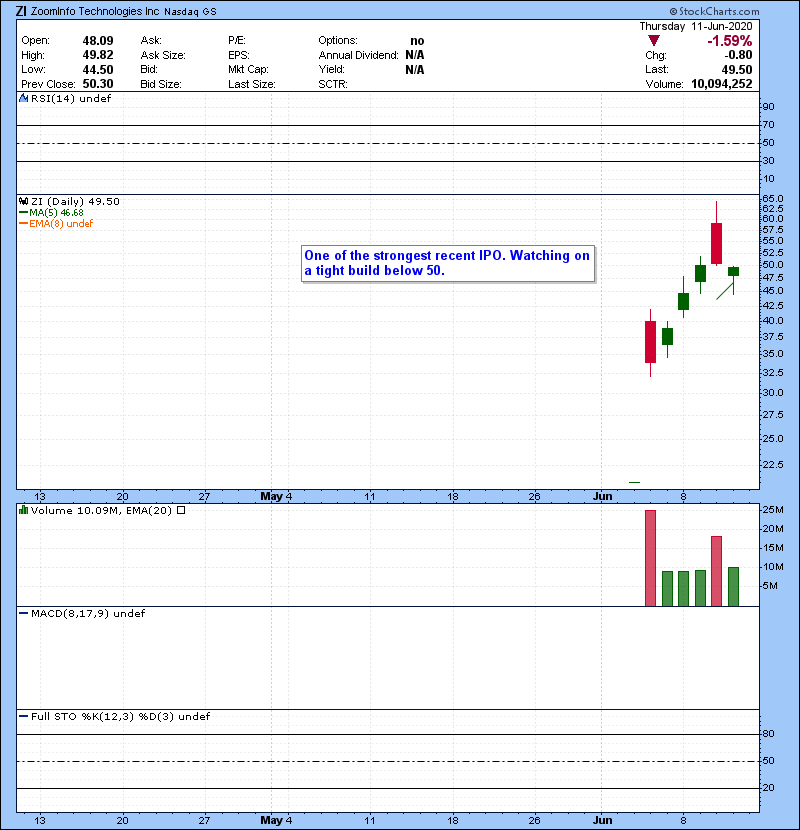Click the orange EMA(8) legend line
This screenshot has height=830, width=800.
click(x=23, y=224)
